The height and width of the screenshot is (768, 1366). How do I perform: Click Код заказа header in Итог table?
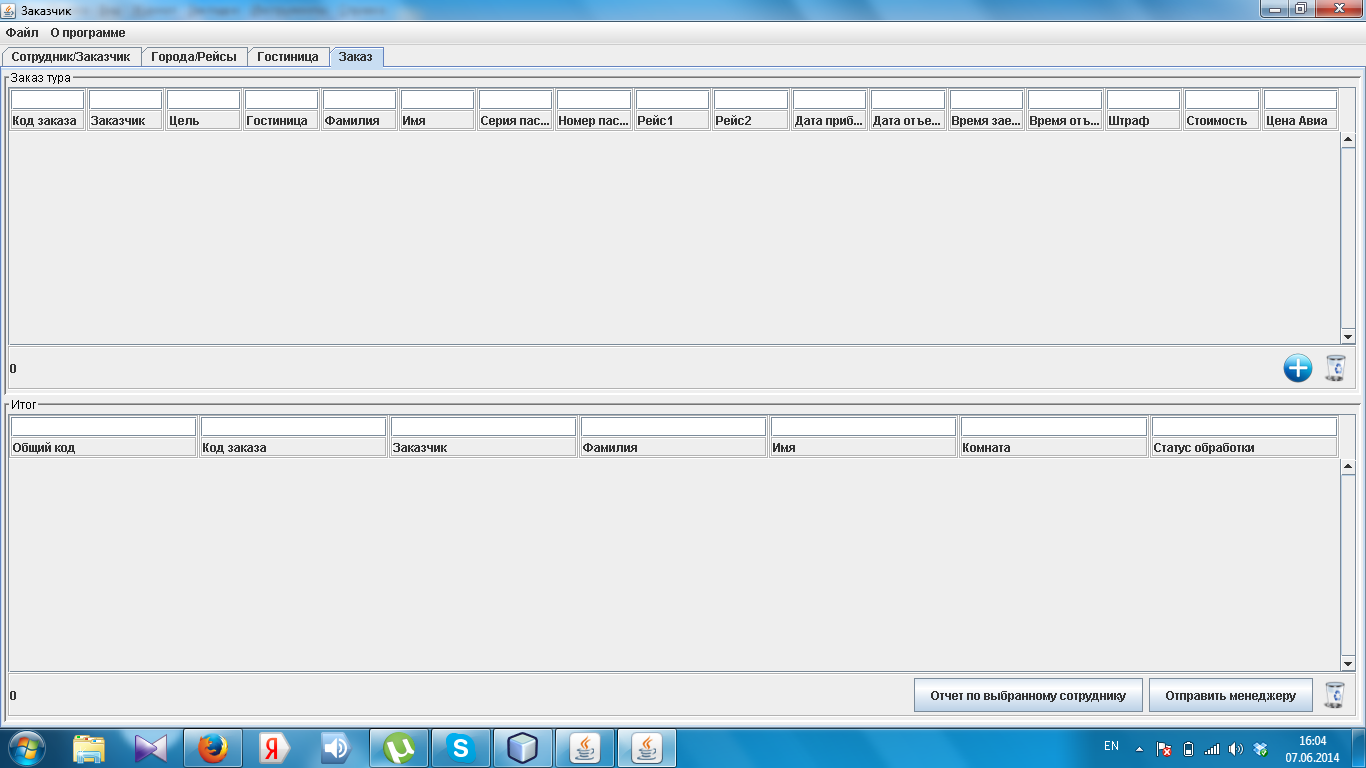293,447
